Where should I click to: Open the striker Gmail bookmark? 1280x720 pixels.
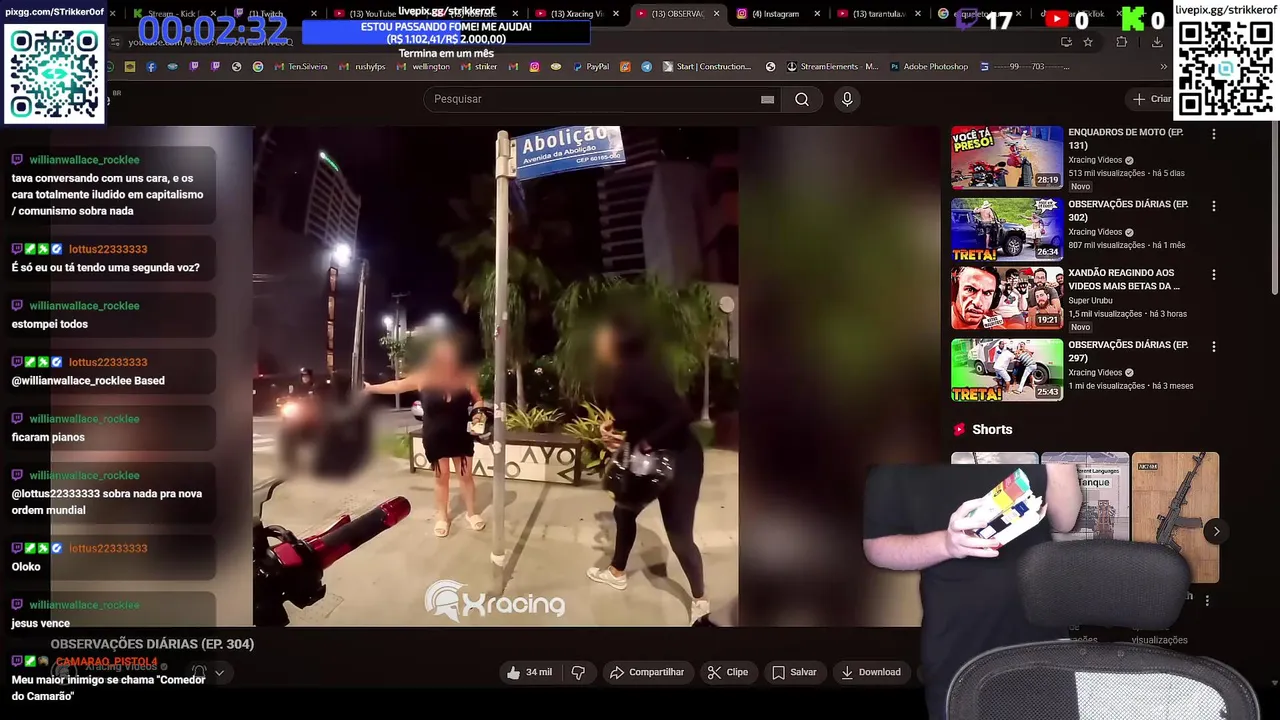click(x=478, y=67)
